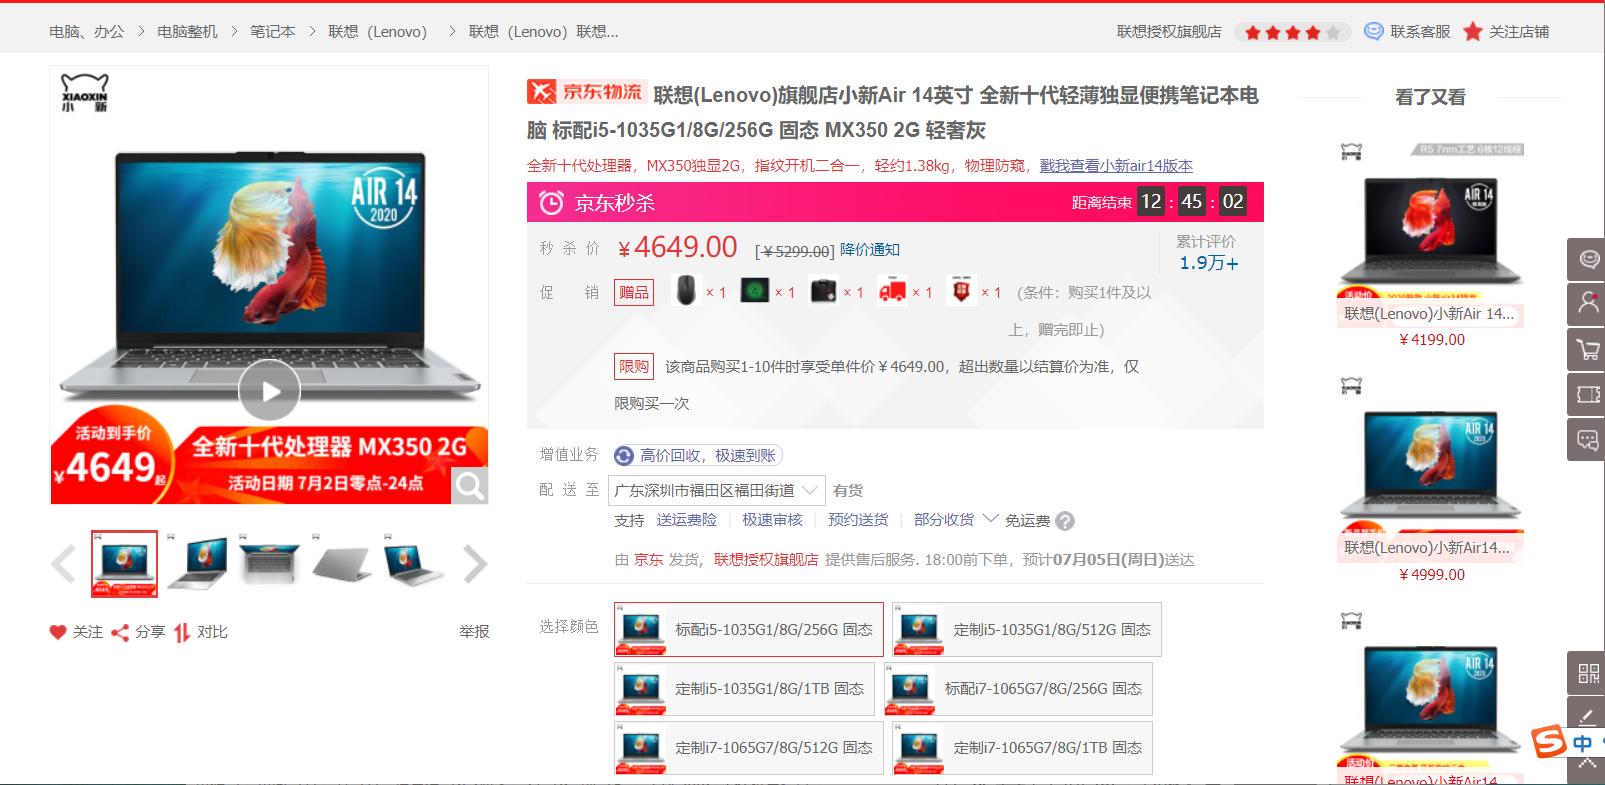
Task: Open shopping cart icon in right sidebar
Action: (1587, 350)
